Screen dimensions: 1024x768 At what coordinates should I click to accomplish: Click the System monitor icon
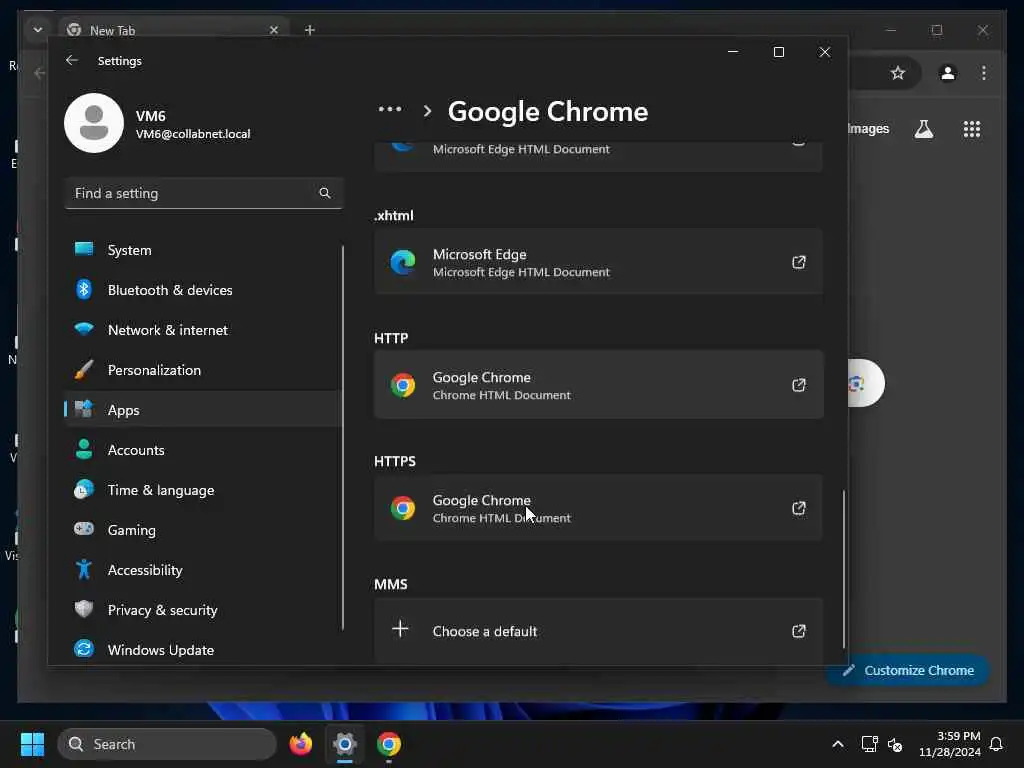84,249
